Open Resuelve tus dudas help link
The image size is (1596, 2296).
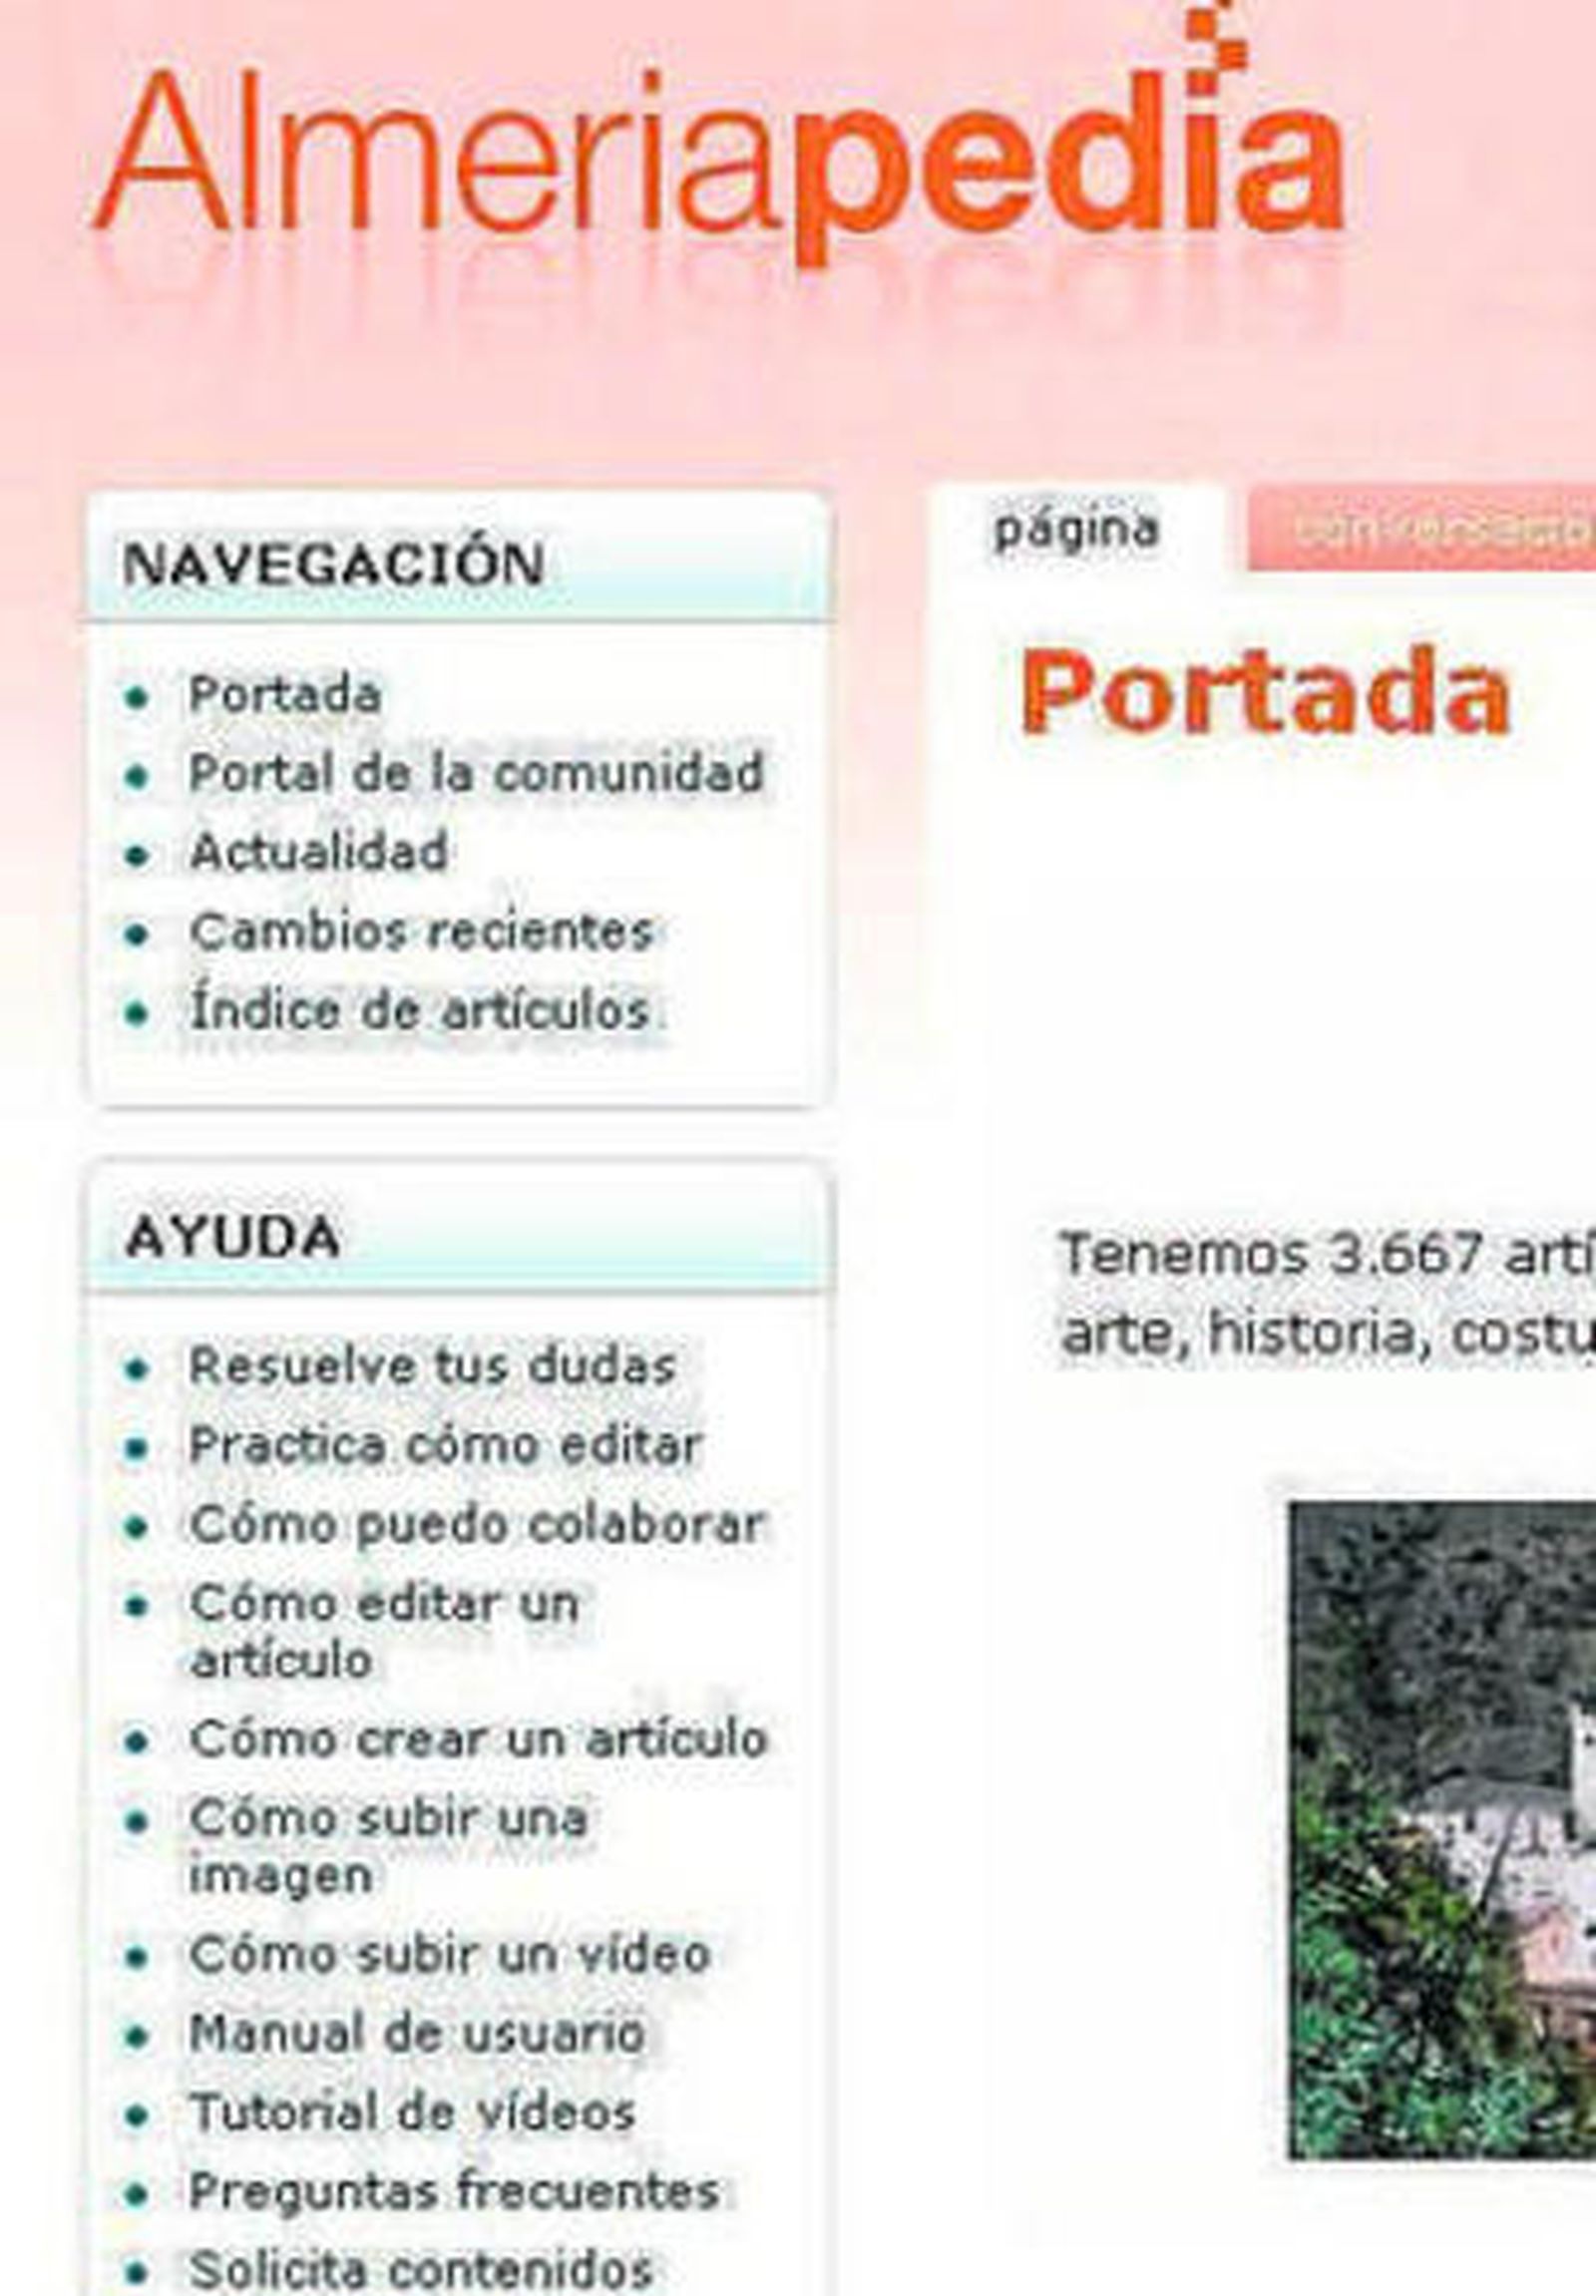point(432,1366)
